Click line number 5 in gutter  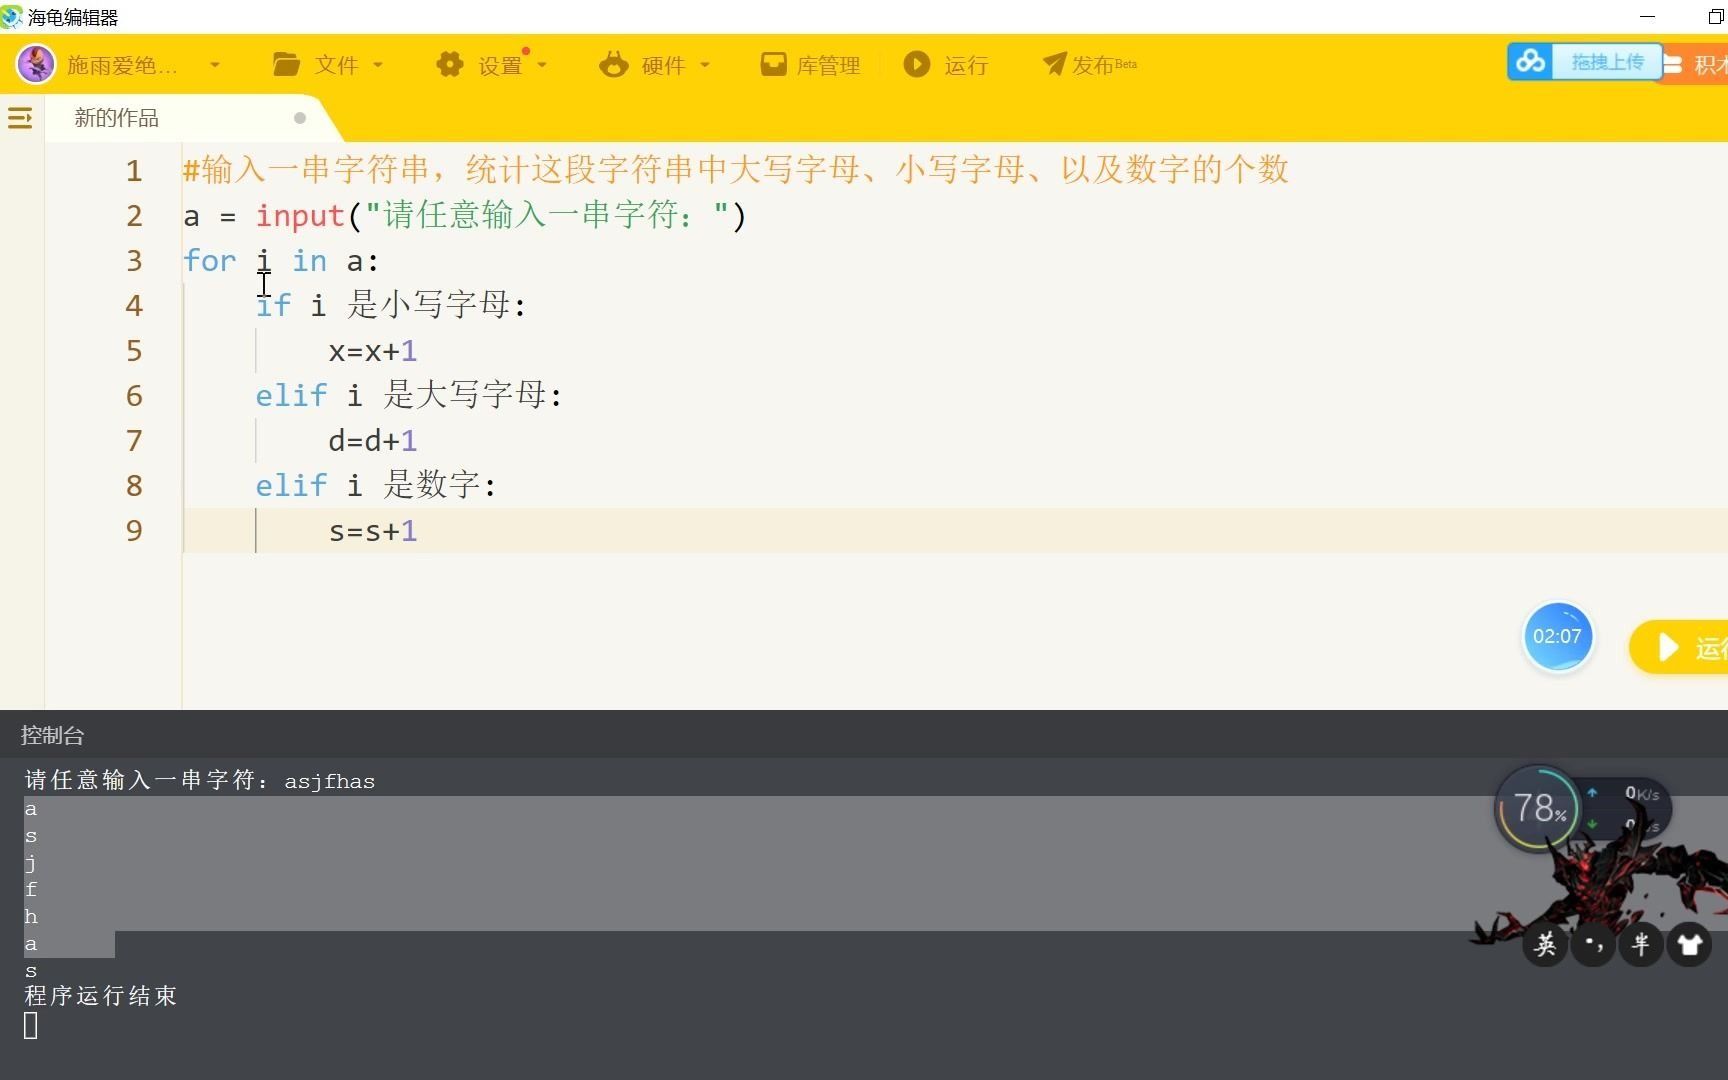[x=134, y=351]
